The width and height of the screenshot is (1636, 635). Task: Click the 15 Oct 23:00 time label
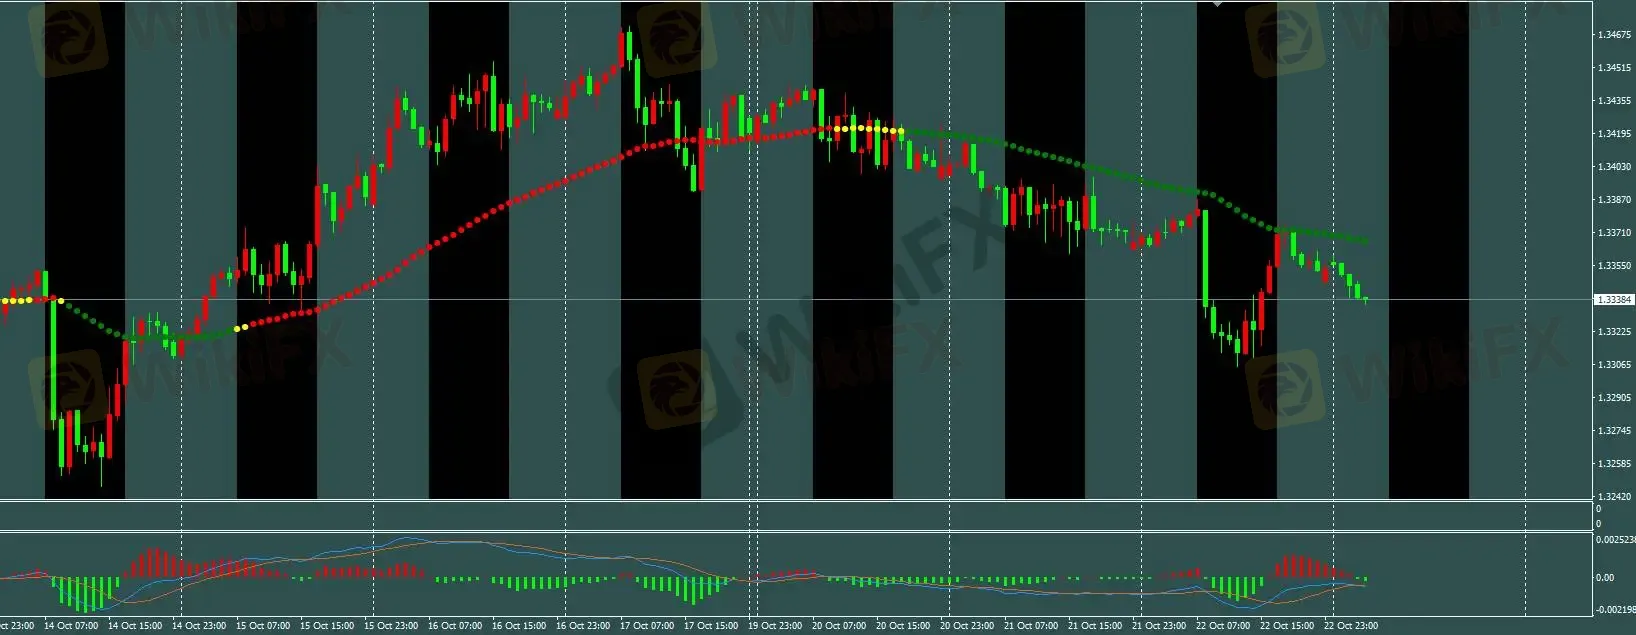(391, 626)
